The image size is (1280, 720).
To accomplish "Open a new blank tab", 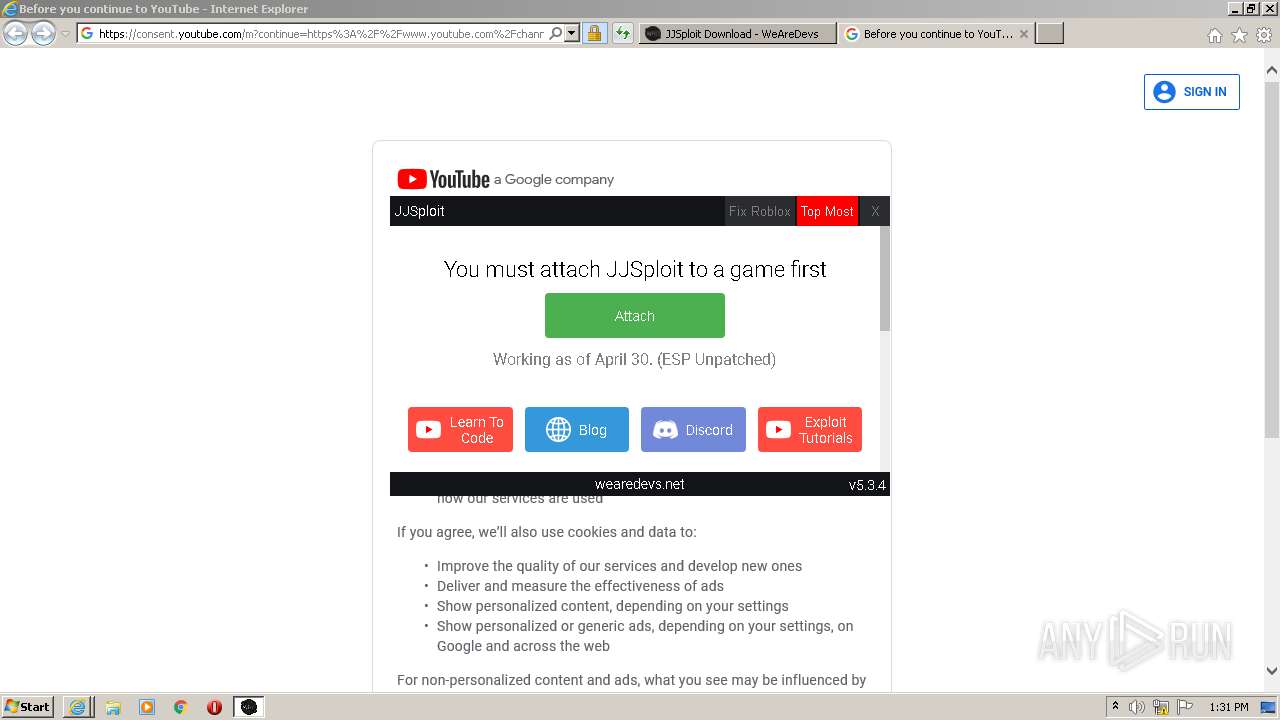I will click(x=1049, y=33).
